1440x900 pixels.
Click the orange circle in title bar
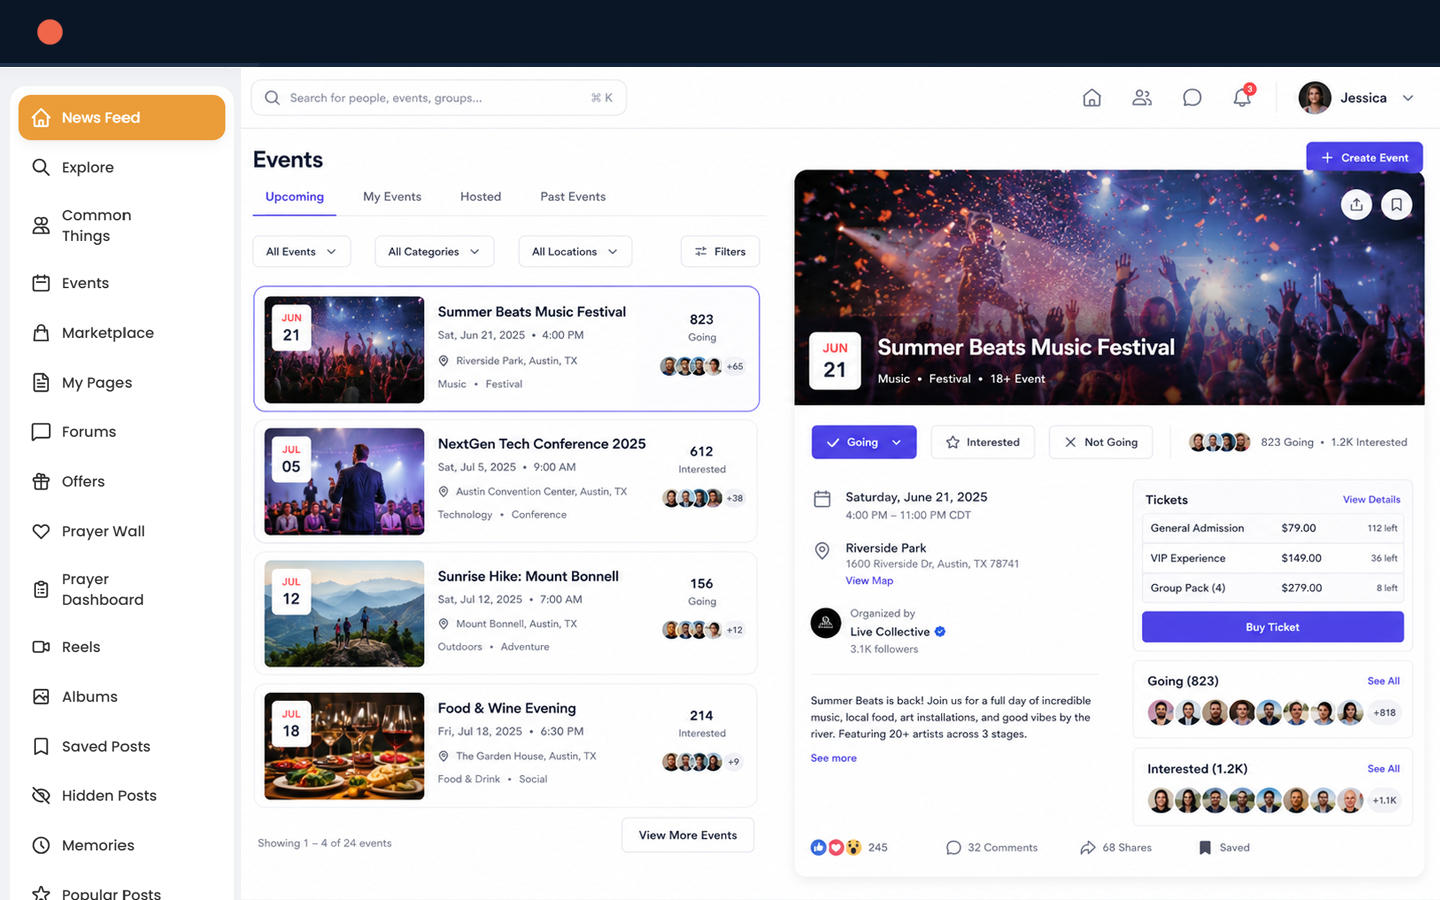pyautogui.click(x=50, y=32)
